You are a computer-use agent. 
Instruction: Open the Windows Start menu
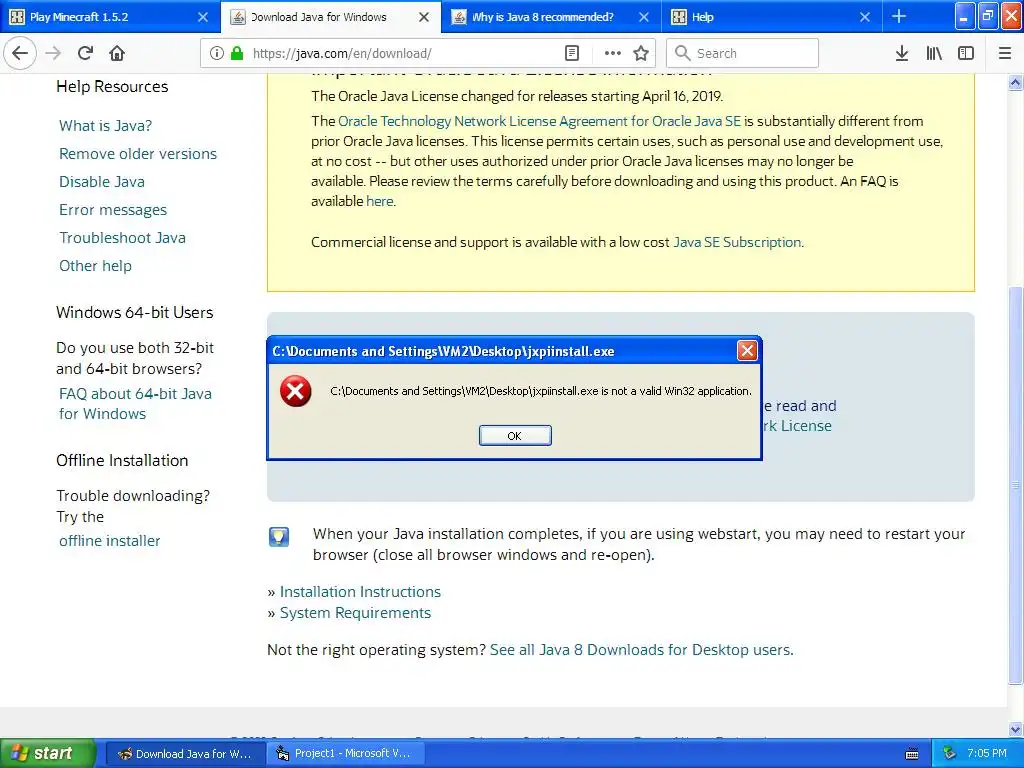[48, 753]
